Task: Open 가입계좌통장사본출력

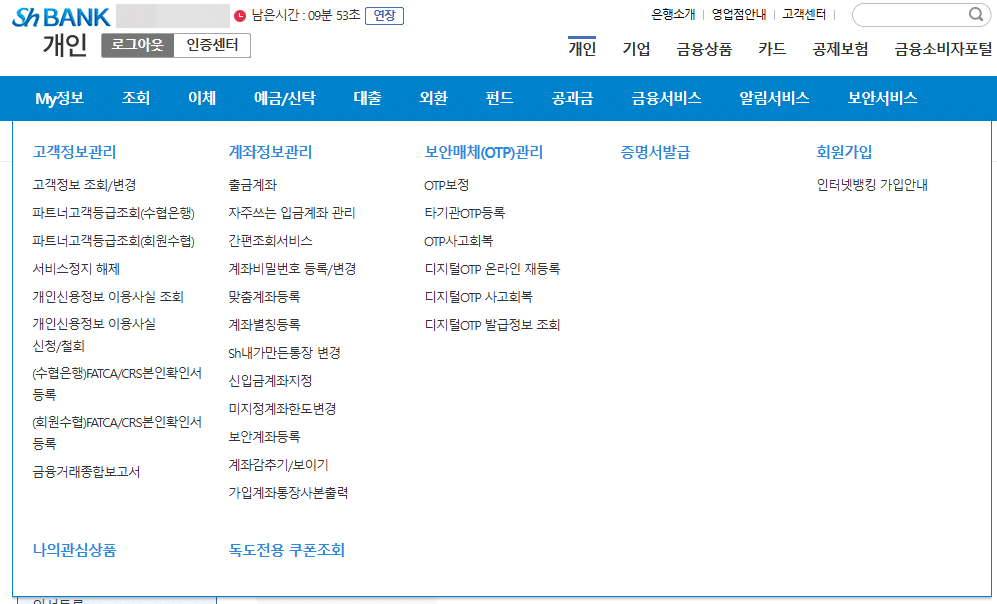Action: 288,493
